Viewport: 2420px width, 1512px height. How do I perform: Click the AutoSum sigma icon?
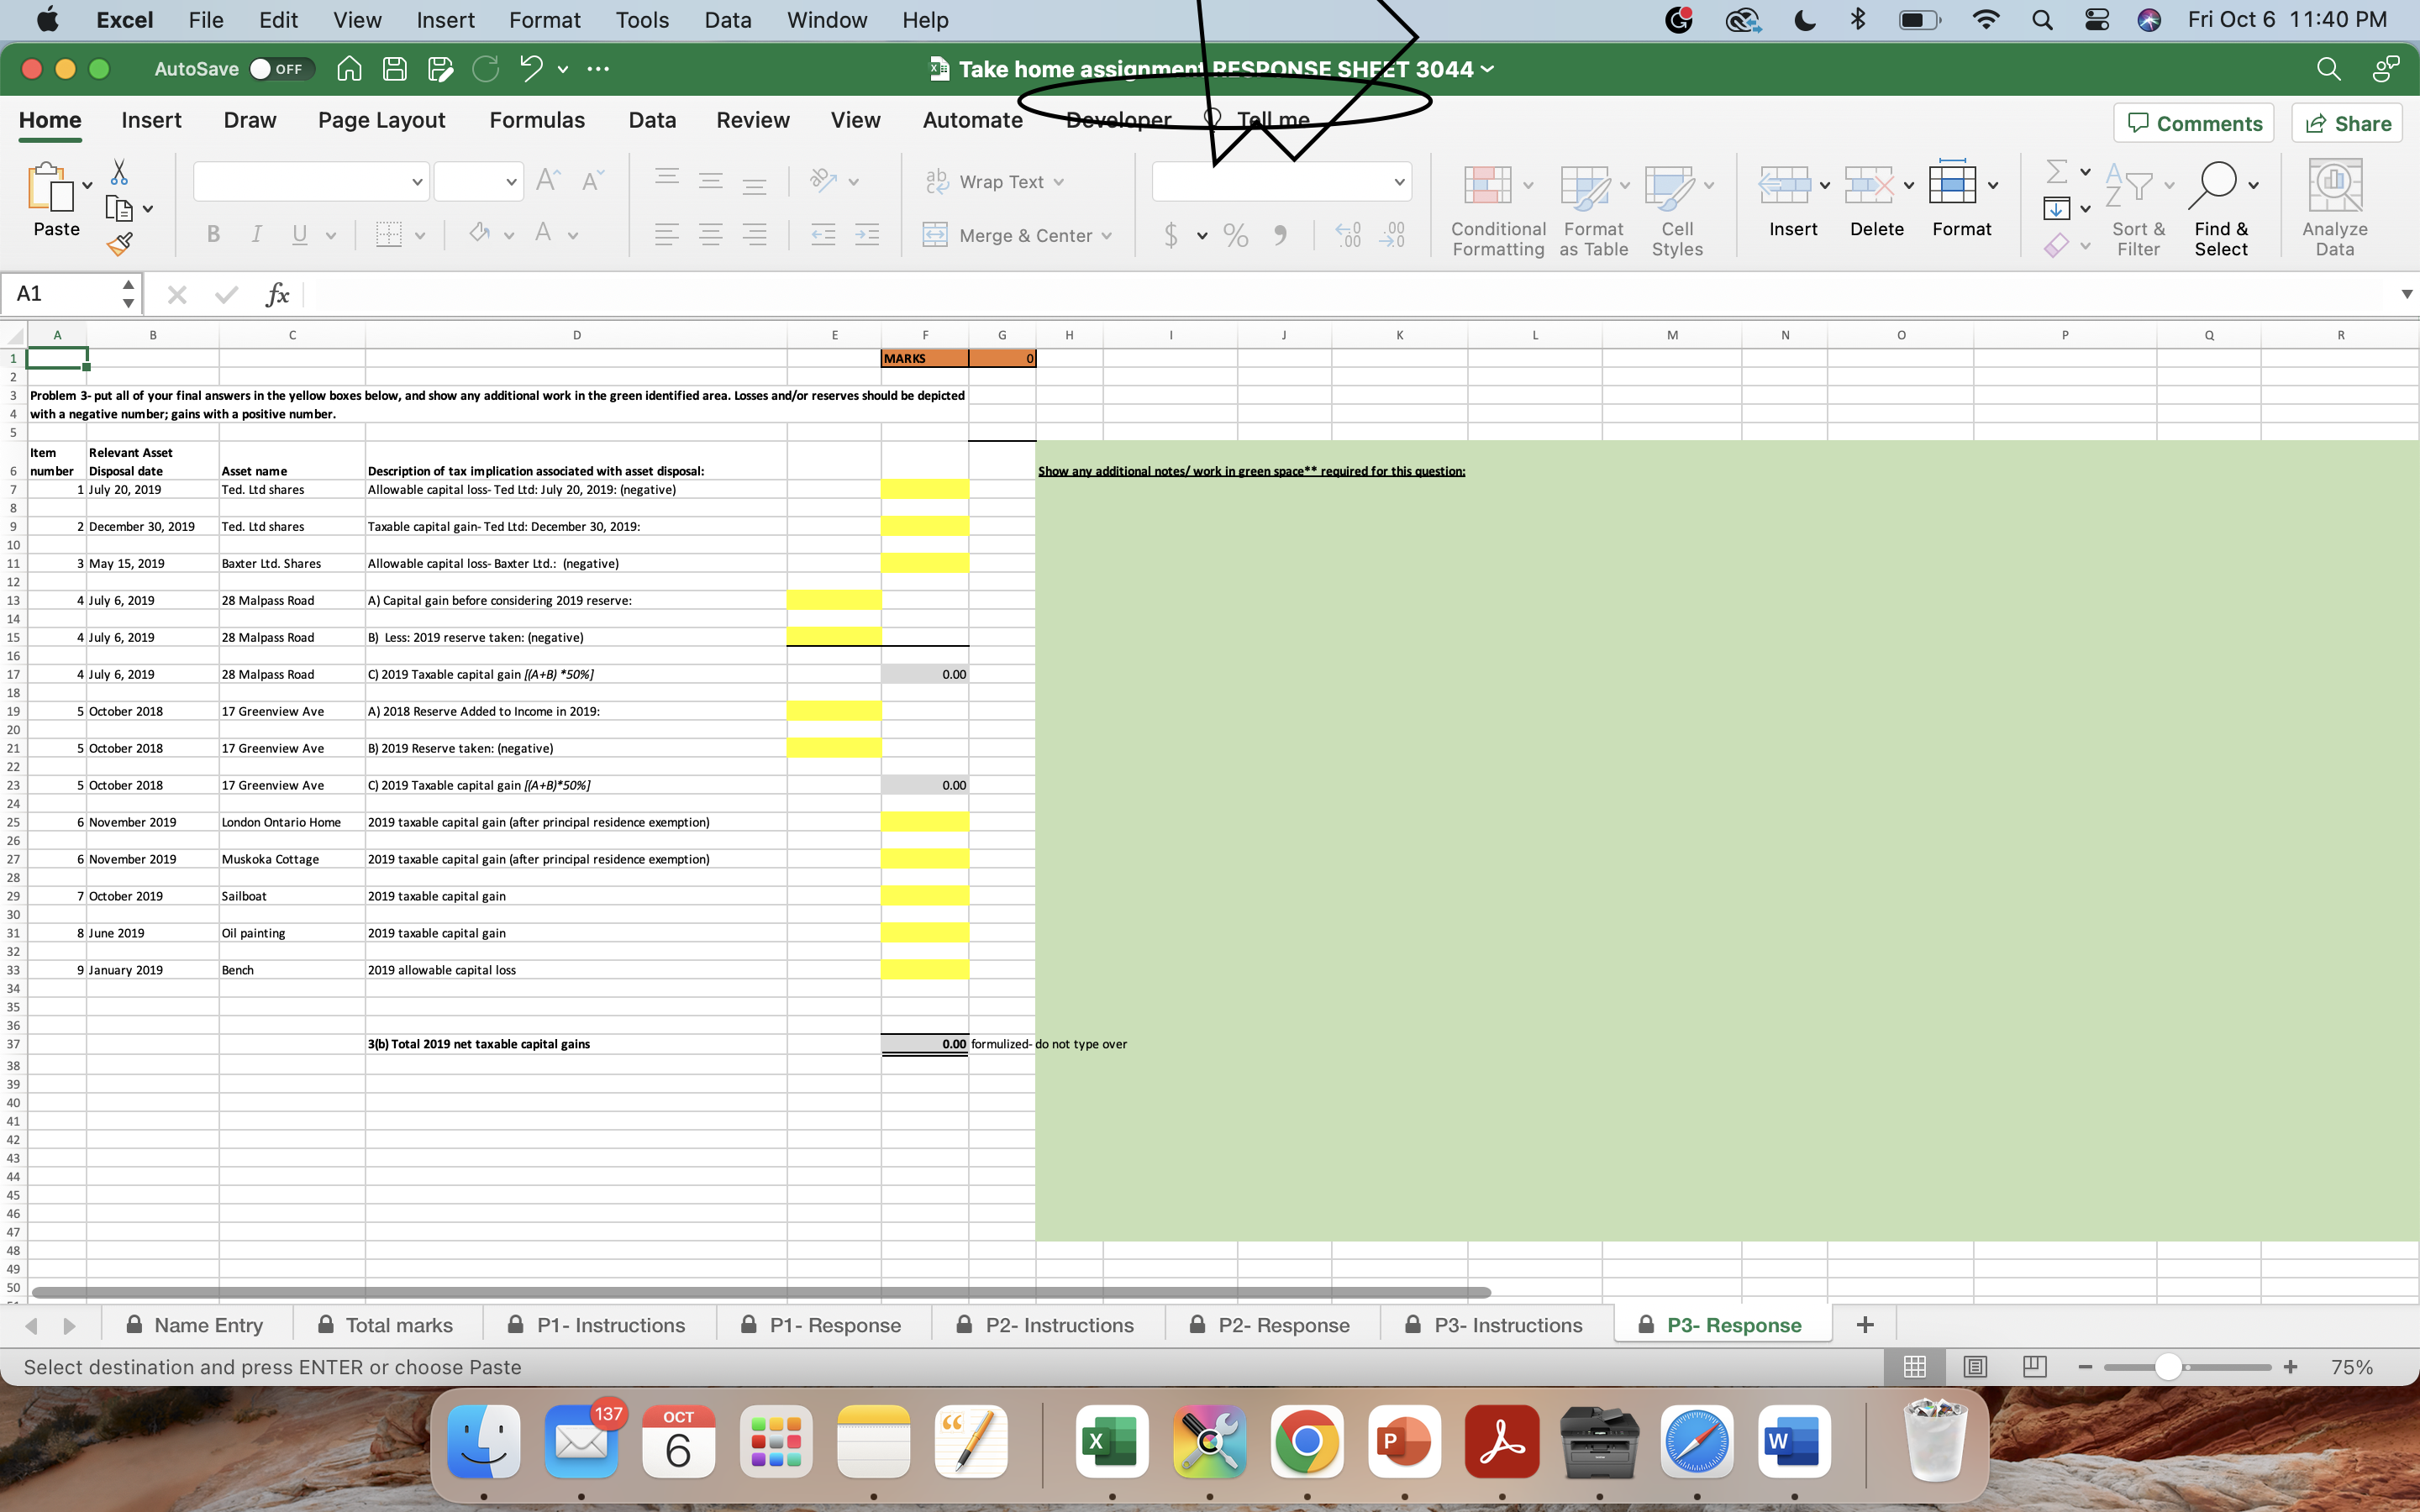pyautogui.click(x=2056, y=172)
